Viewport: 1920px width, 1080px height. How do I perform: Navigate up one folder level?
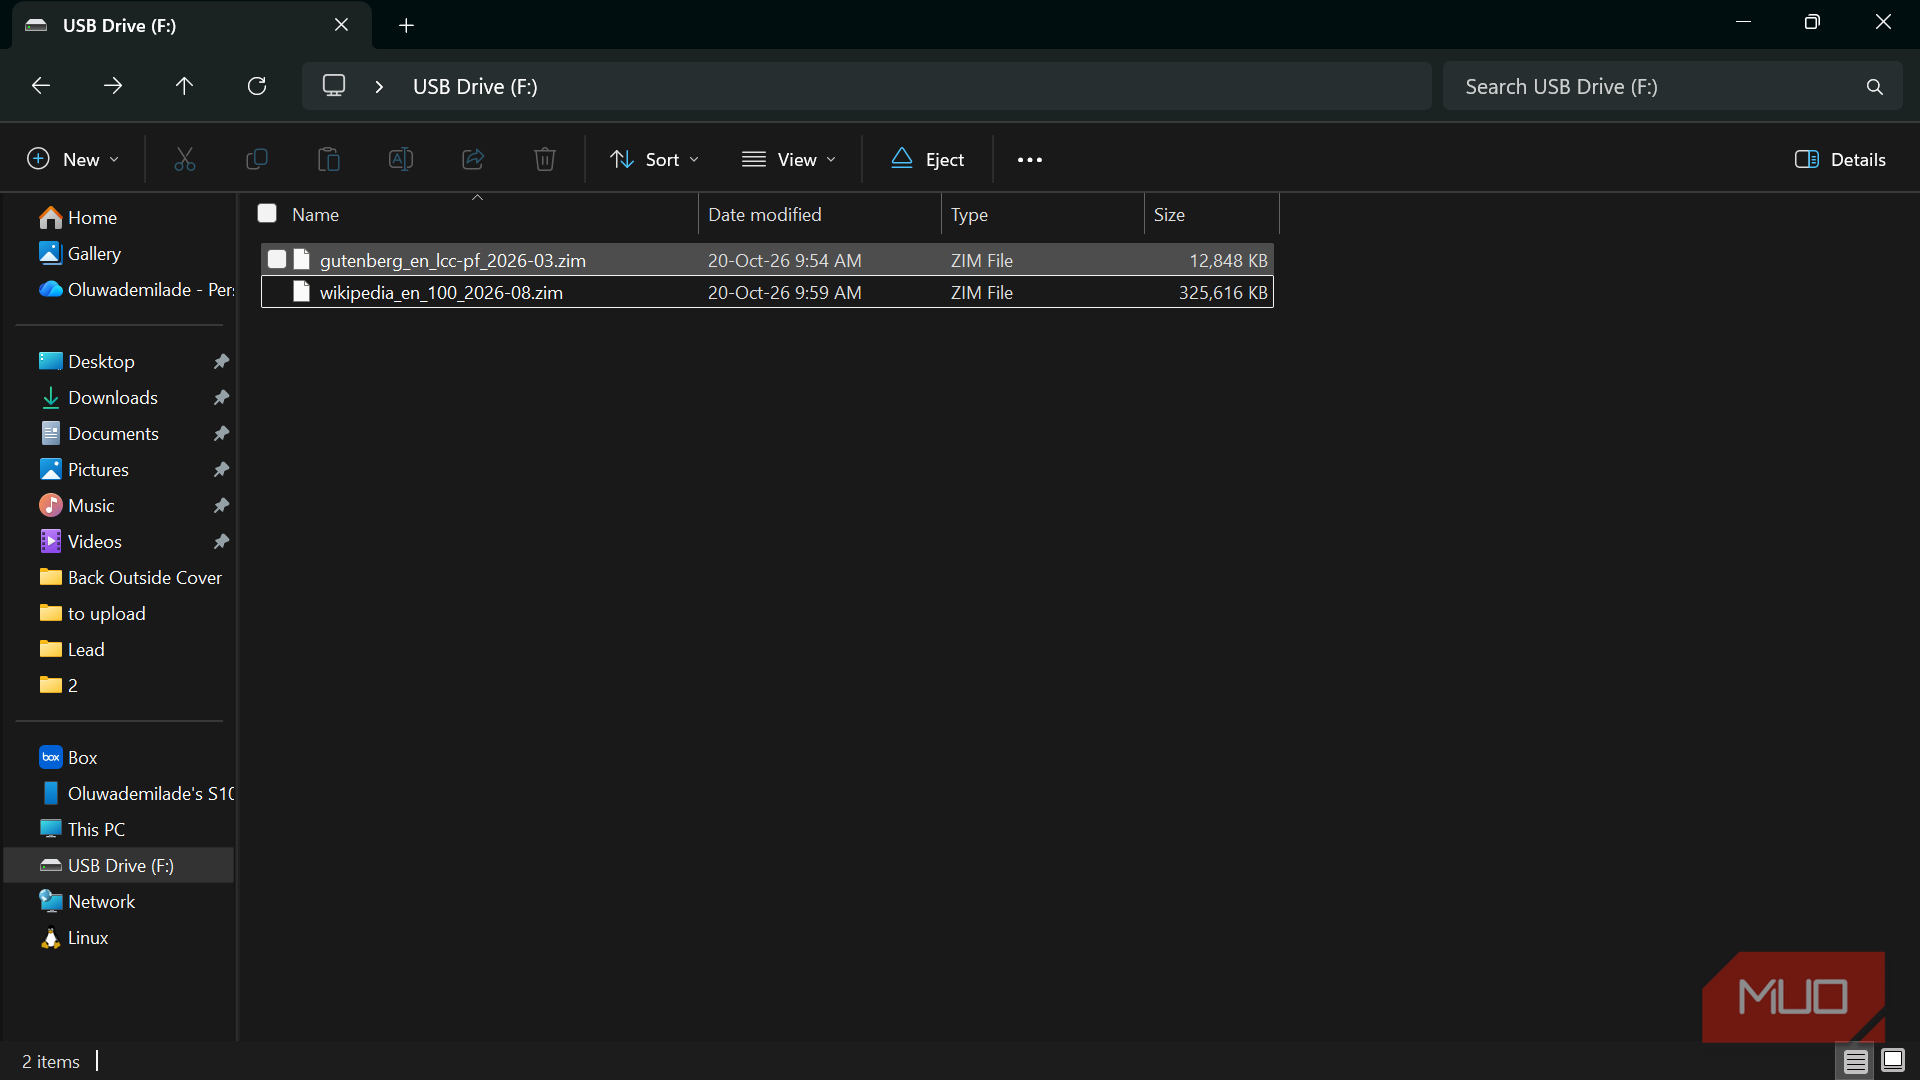[185, 86]
